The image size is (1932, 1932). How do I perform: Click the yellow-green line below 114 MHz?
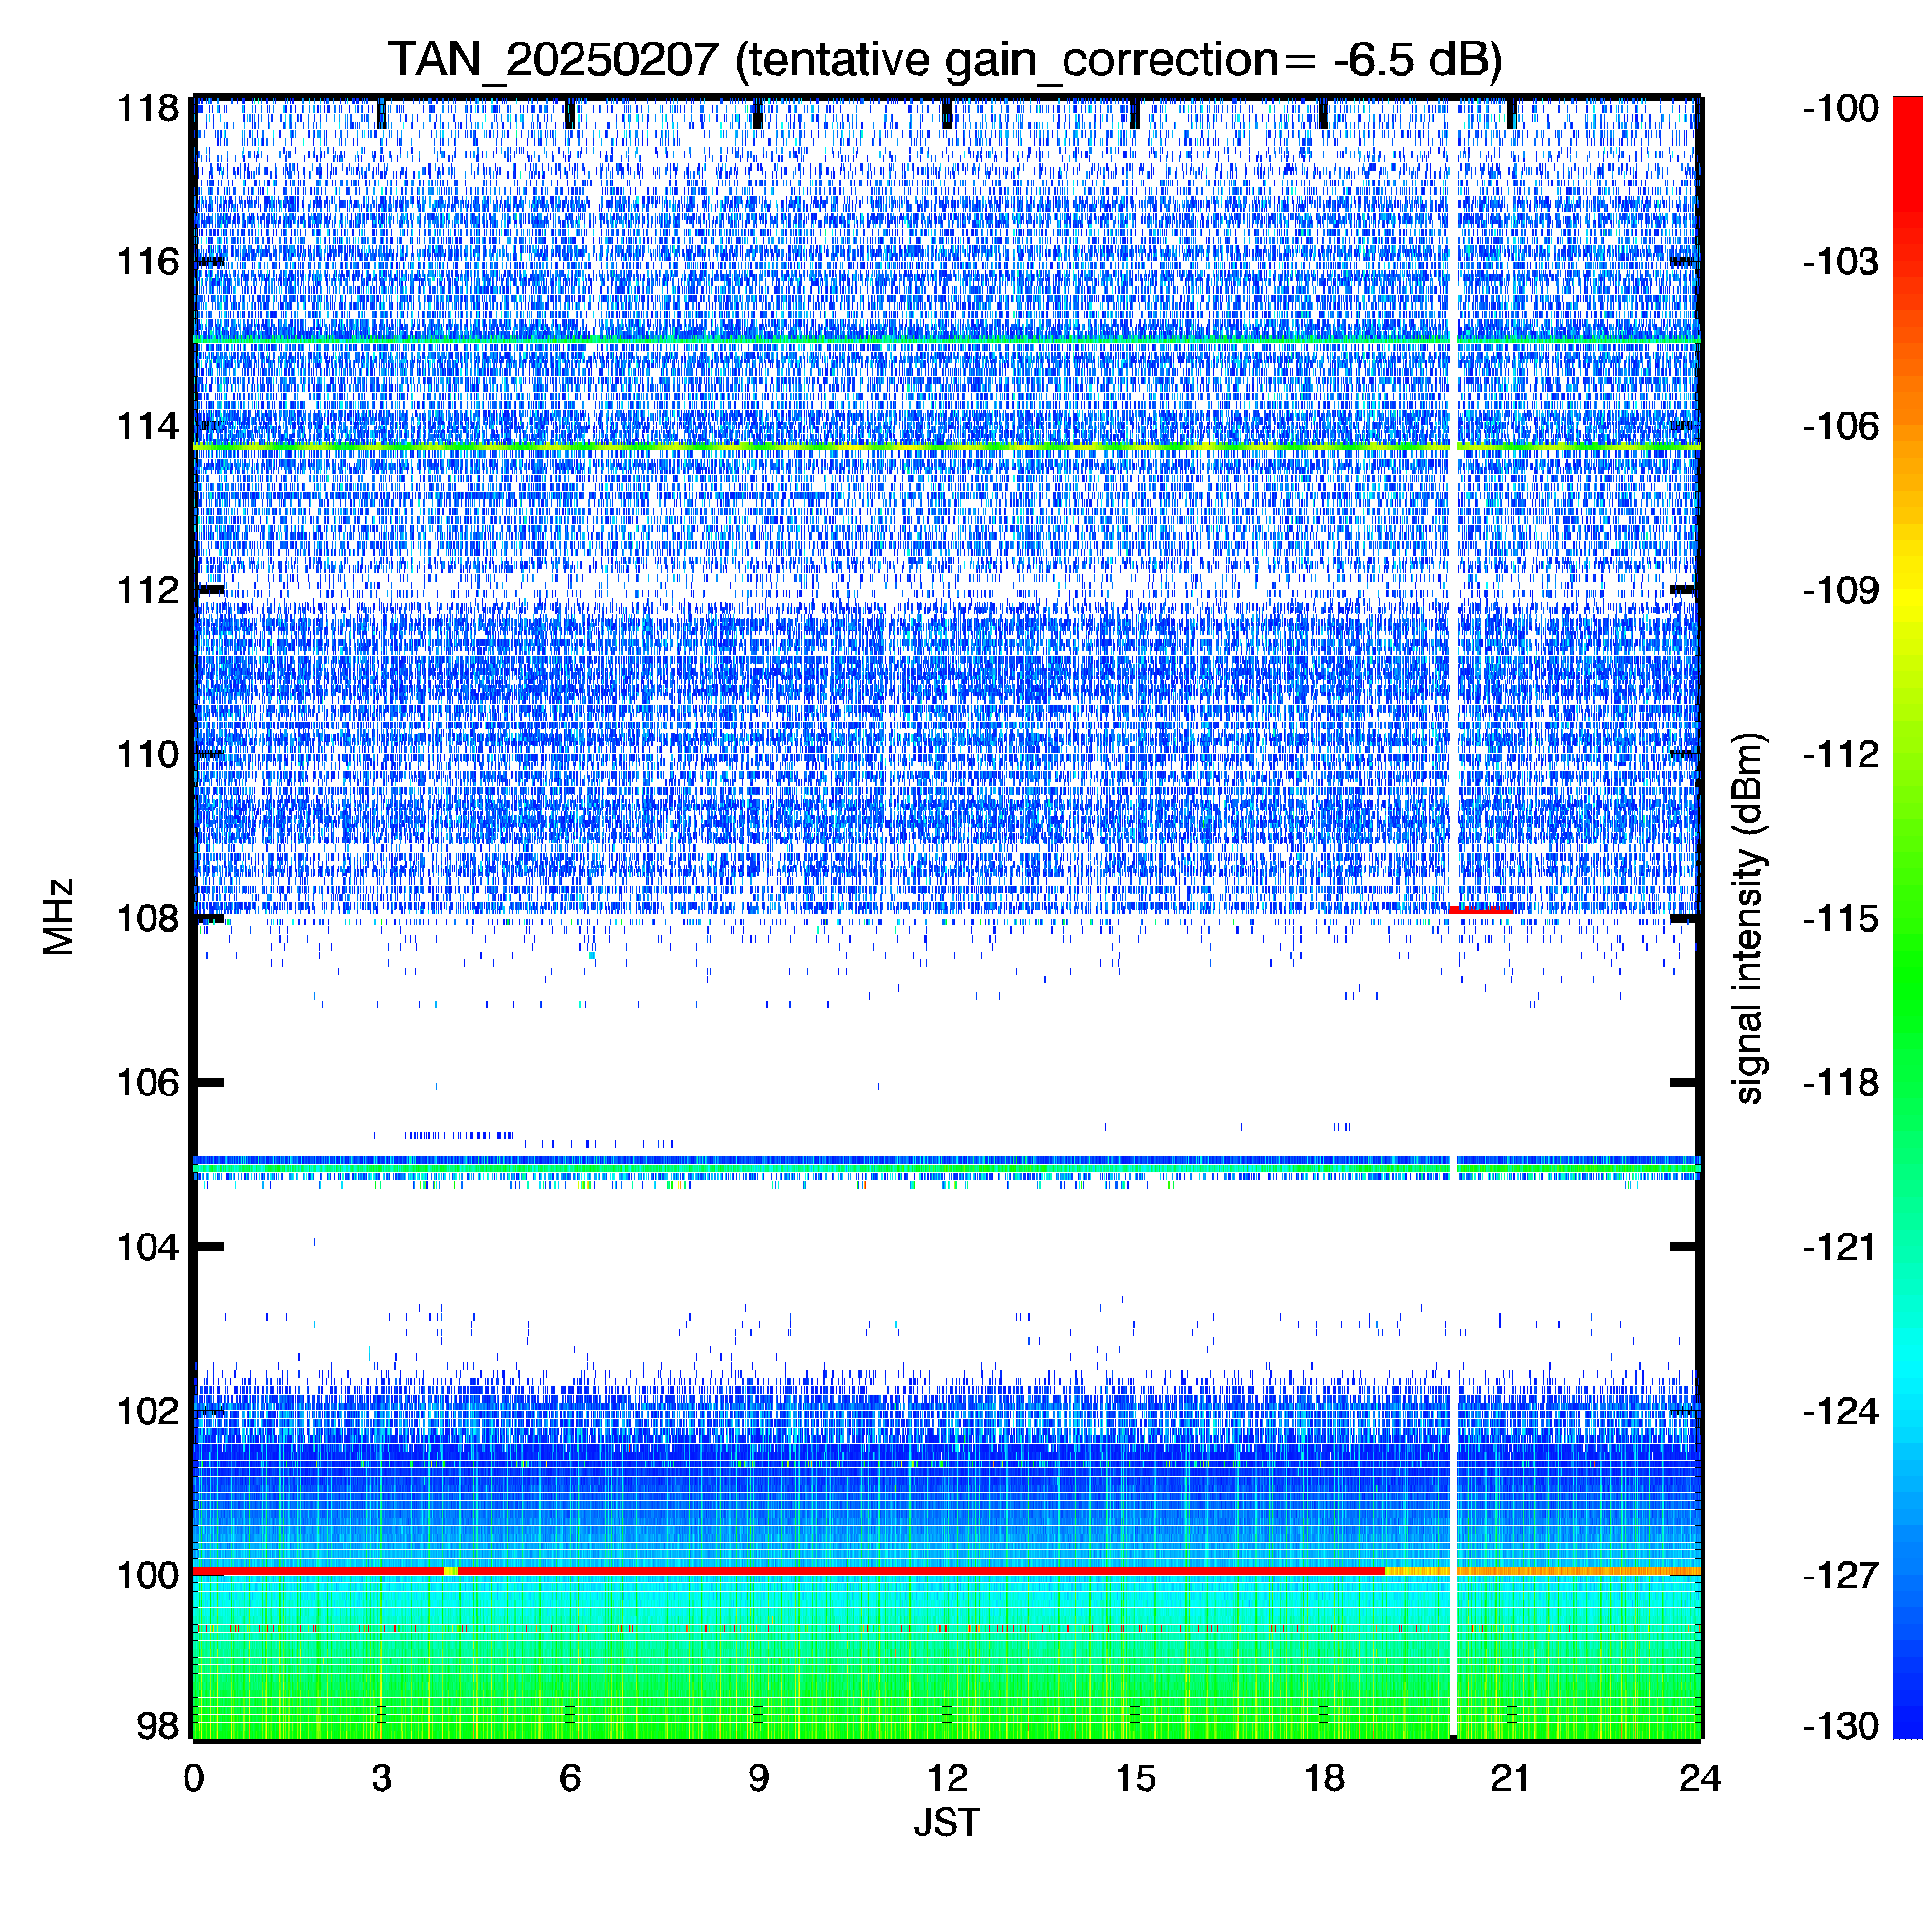click(x=947, y=446)
